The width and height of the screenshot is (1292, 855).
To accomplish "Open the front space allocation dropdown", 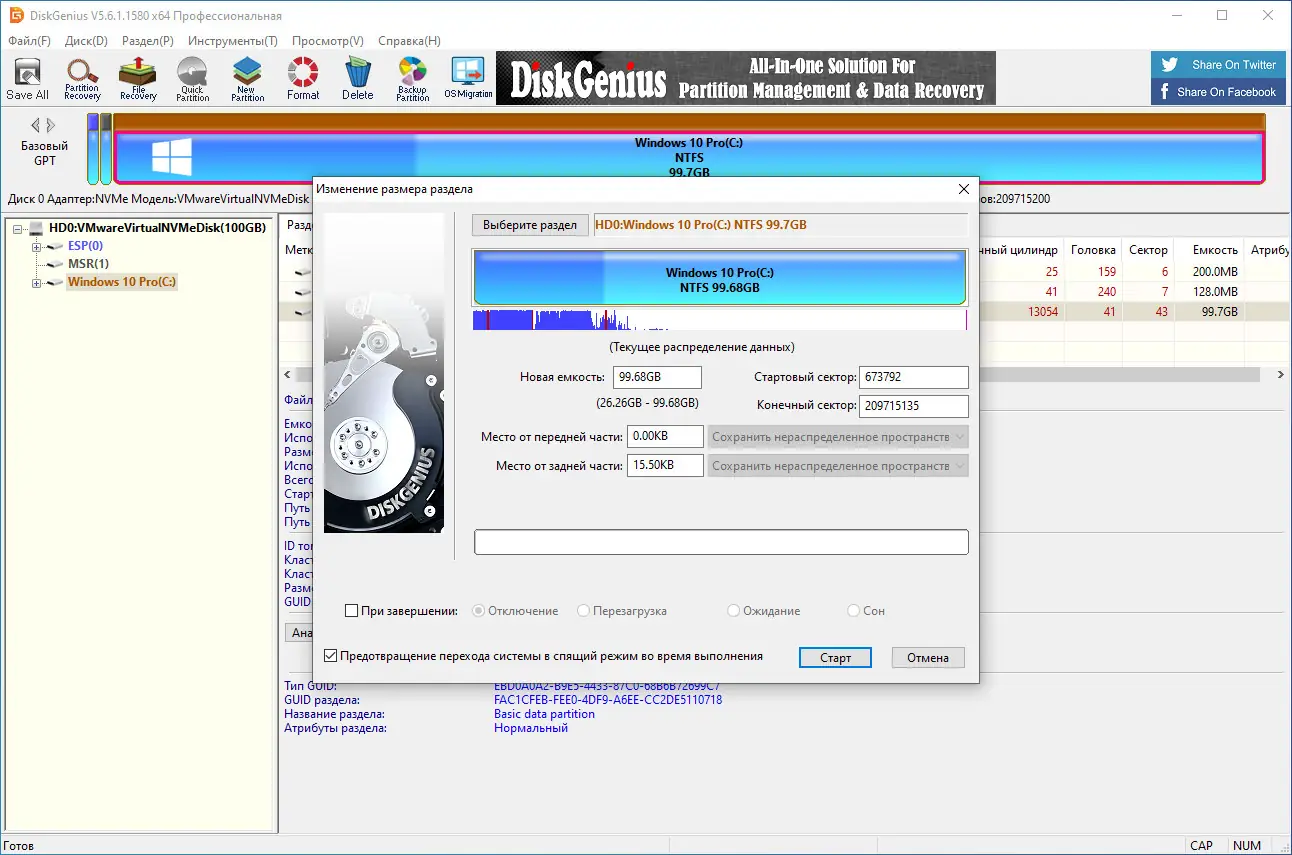I will point(838,437).
